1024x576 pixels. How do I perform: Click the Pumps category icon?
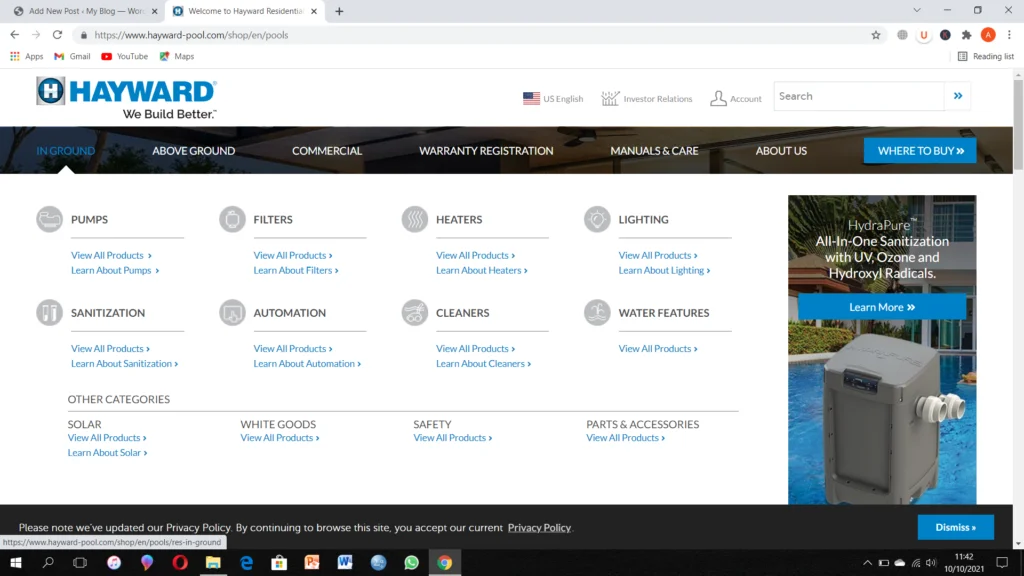point(49,219)
